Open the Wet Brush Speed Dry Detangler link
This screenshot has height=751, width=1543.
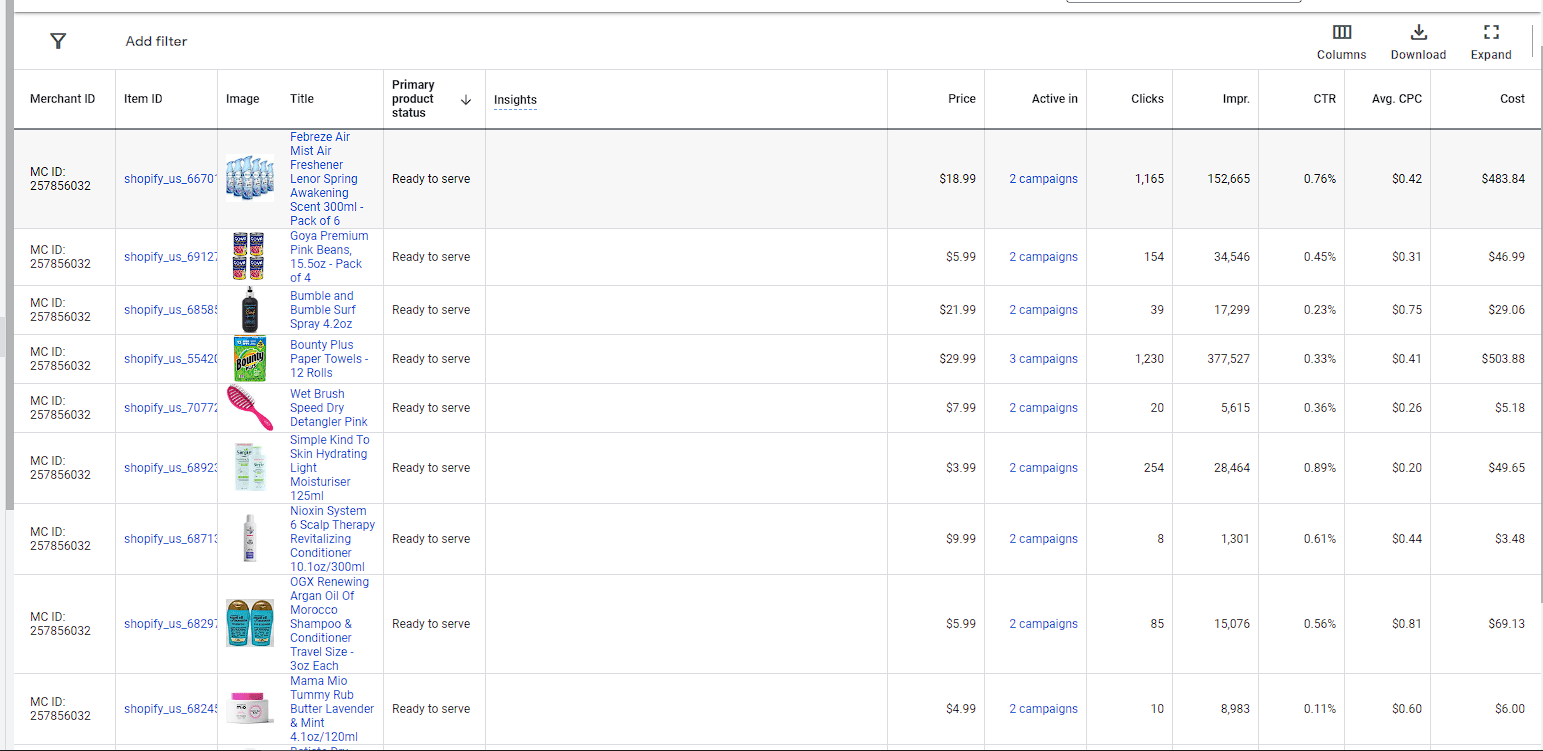click(x=329, y=408)
